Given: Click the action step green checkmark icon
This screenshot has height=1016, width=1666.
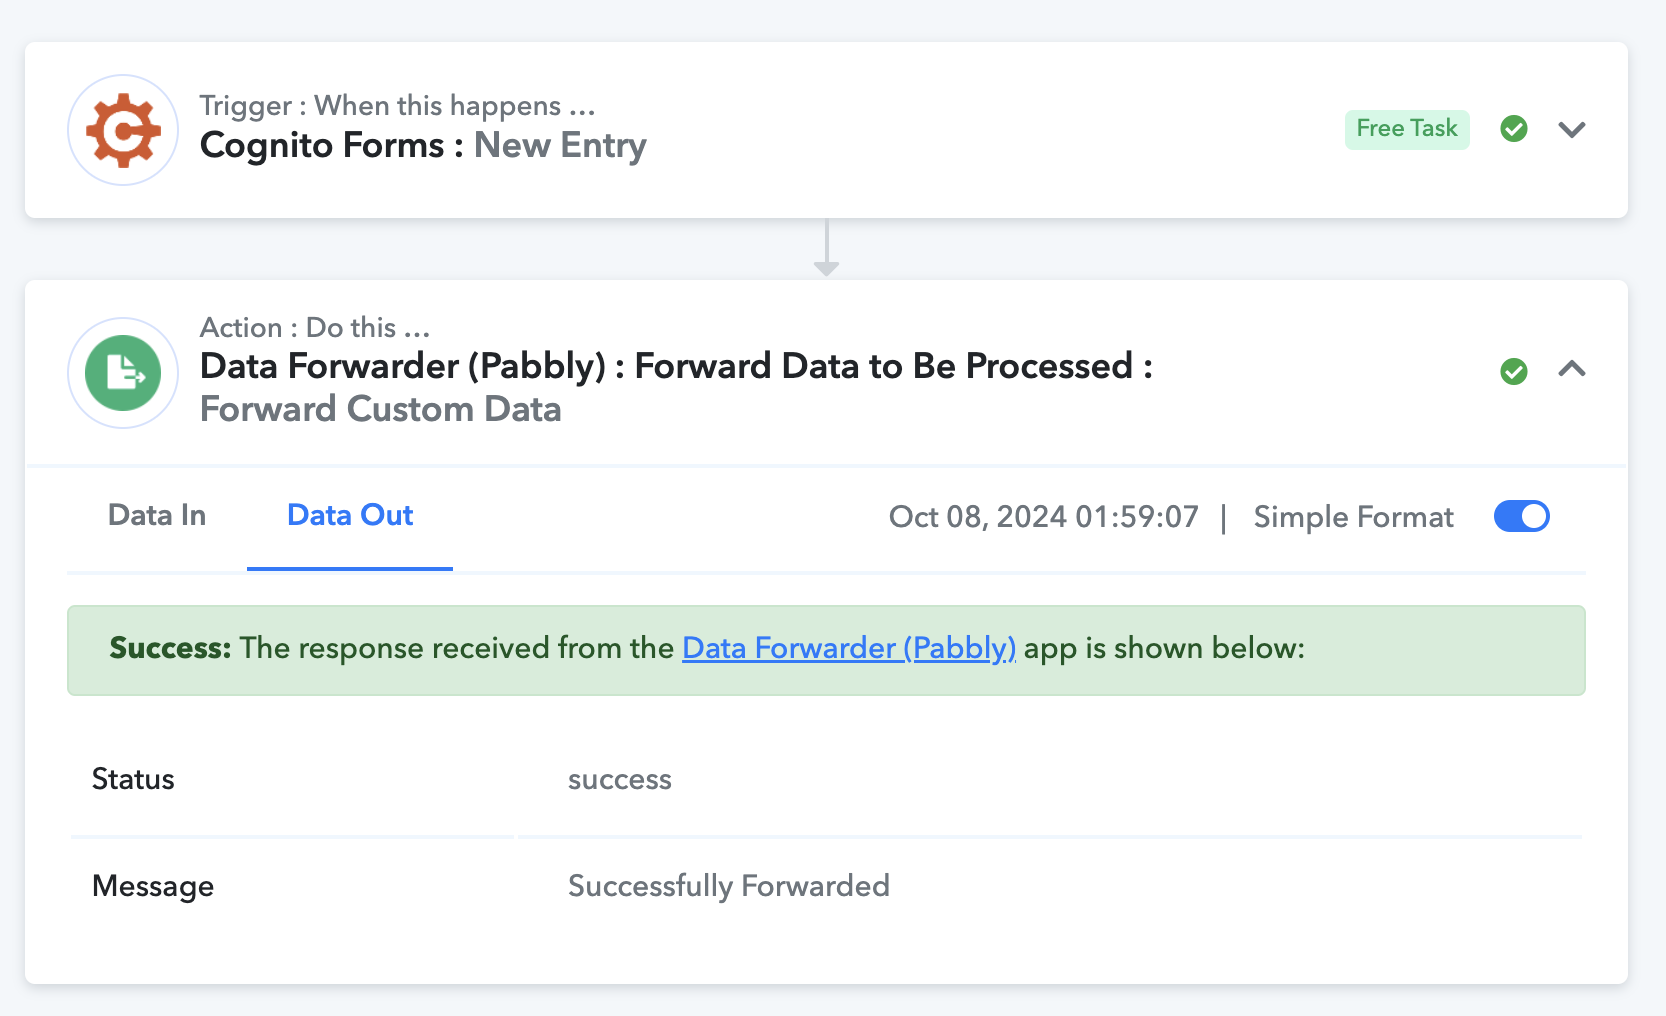Looking at the screenshot, I should point(1514,372).
